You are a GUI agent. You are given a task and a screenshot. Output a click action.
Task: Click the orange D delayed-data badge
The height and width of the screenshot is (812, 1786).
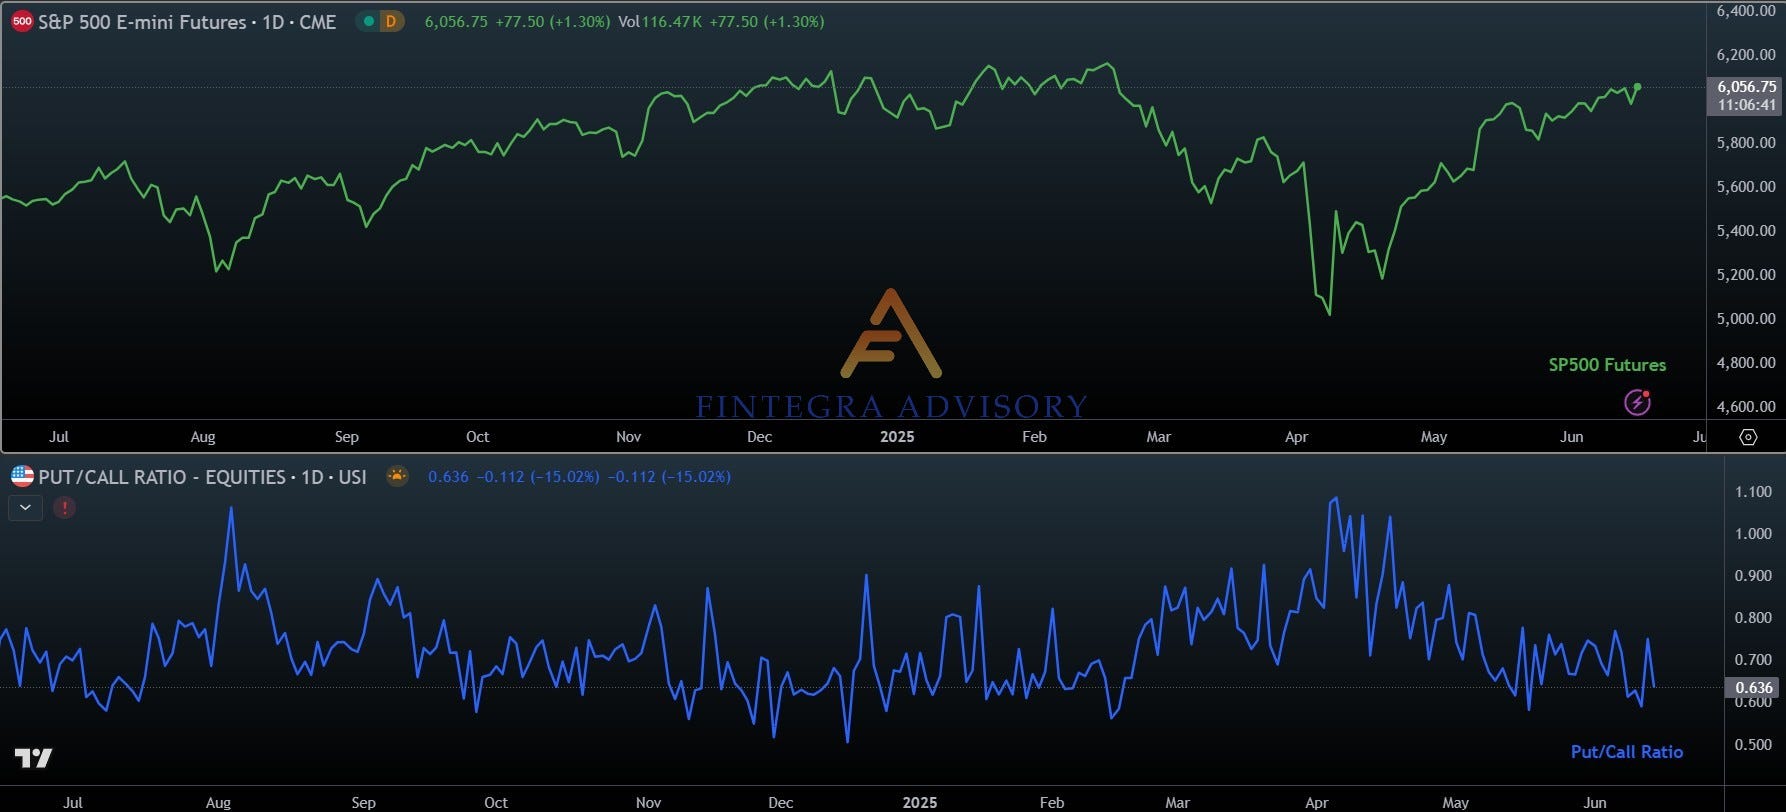[390, 21]
